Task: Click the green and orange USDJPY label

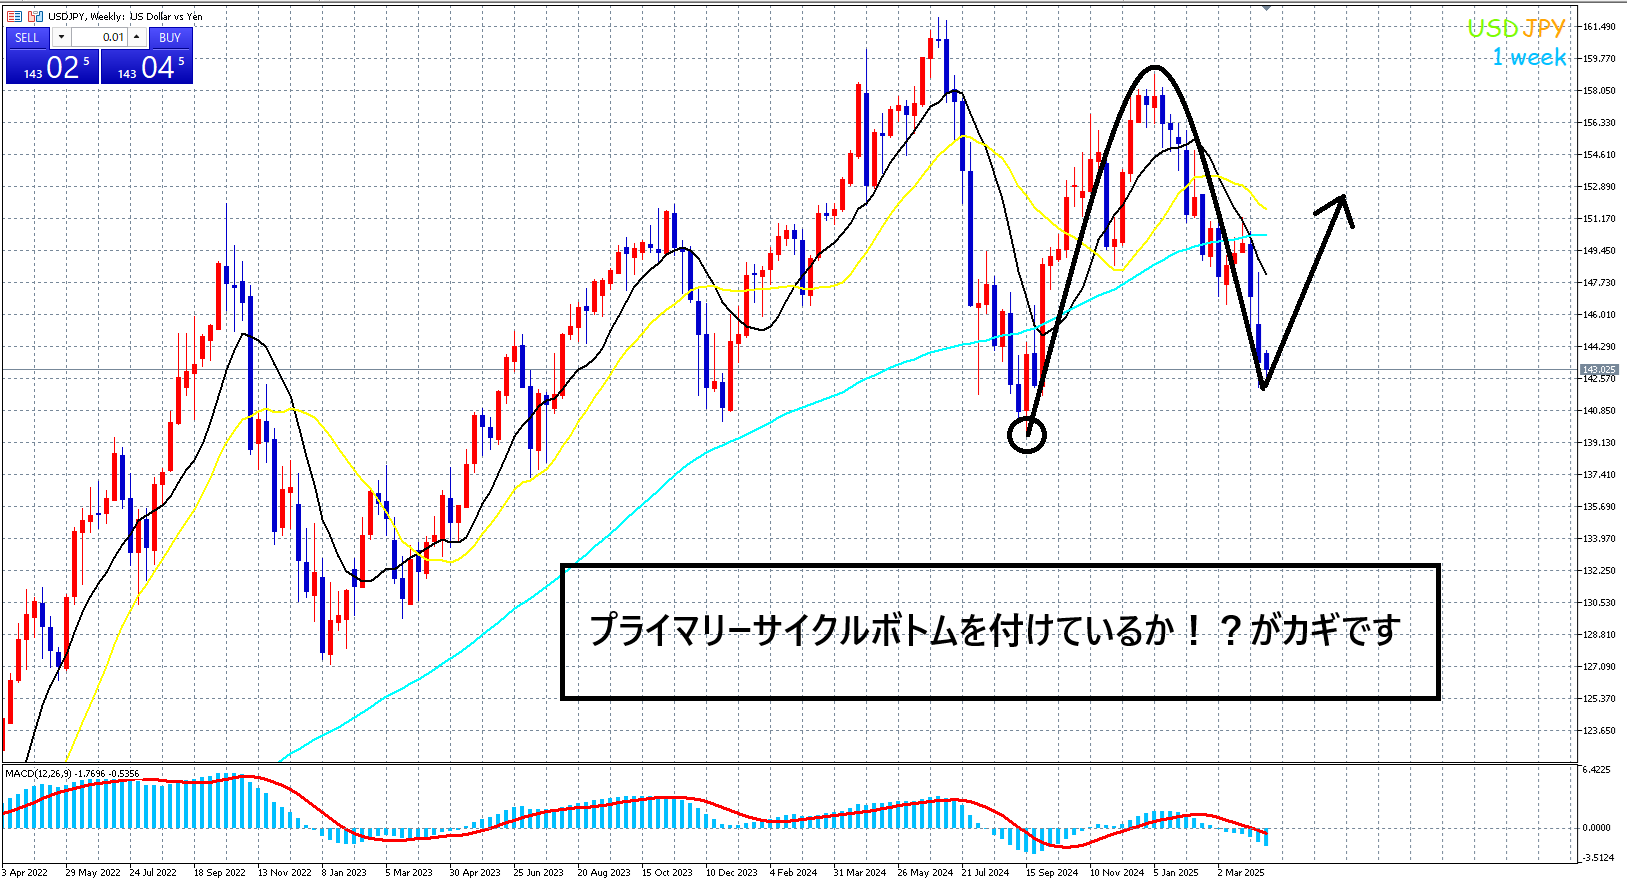Action: pos(1515,28)
